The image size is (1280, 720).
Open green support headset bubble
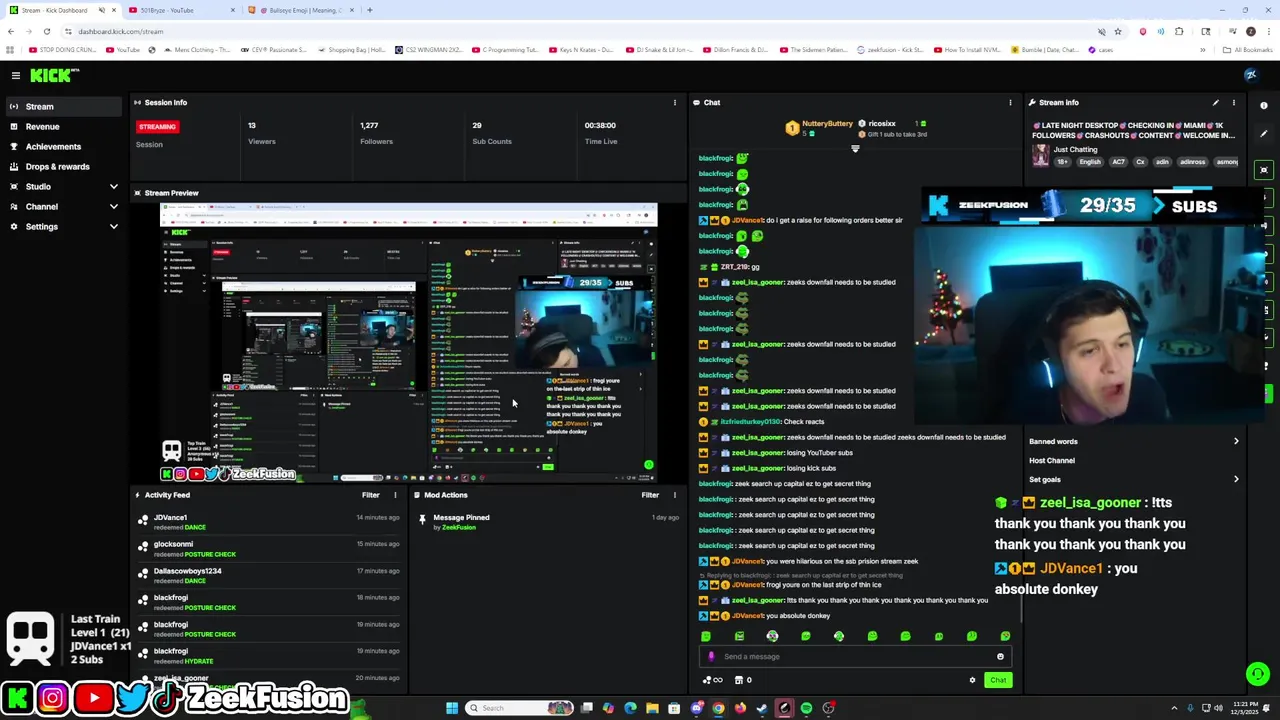point(1258,674)
